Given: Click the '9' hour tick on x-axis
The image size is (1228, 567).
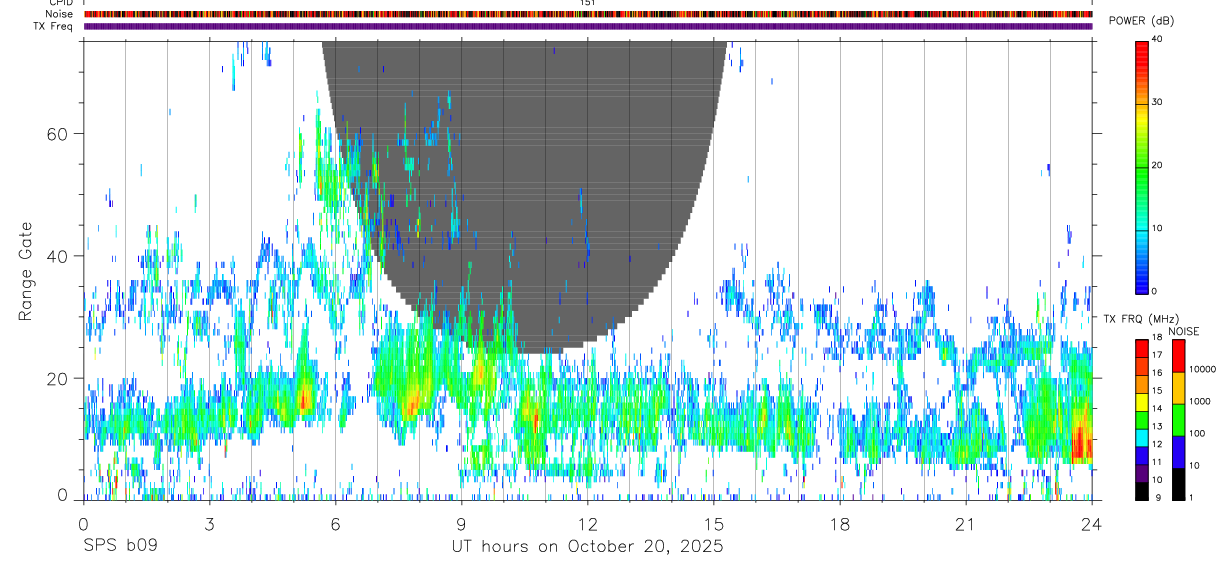Looking at the screenshot, I should coord(461,523).
